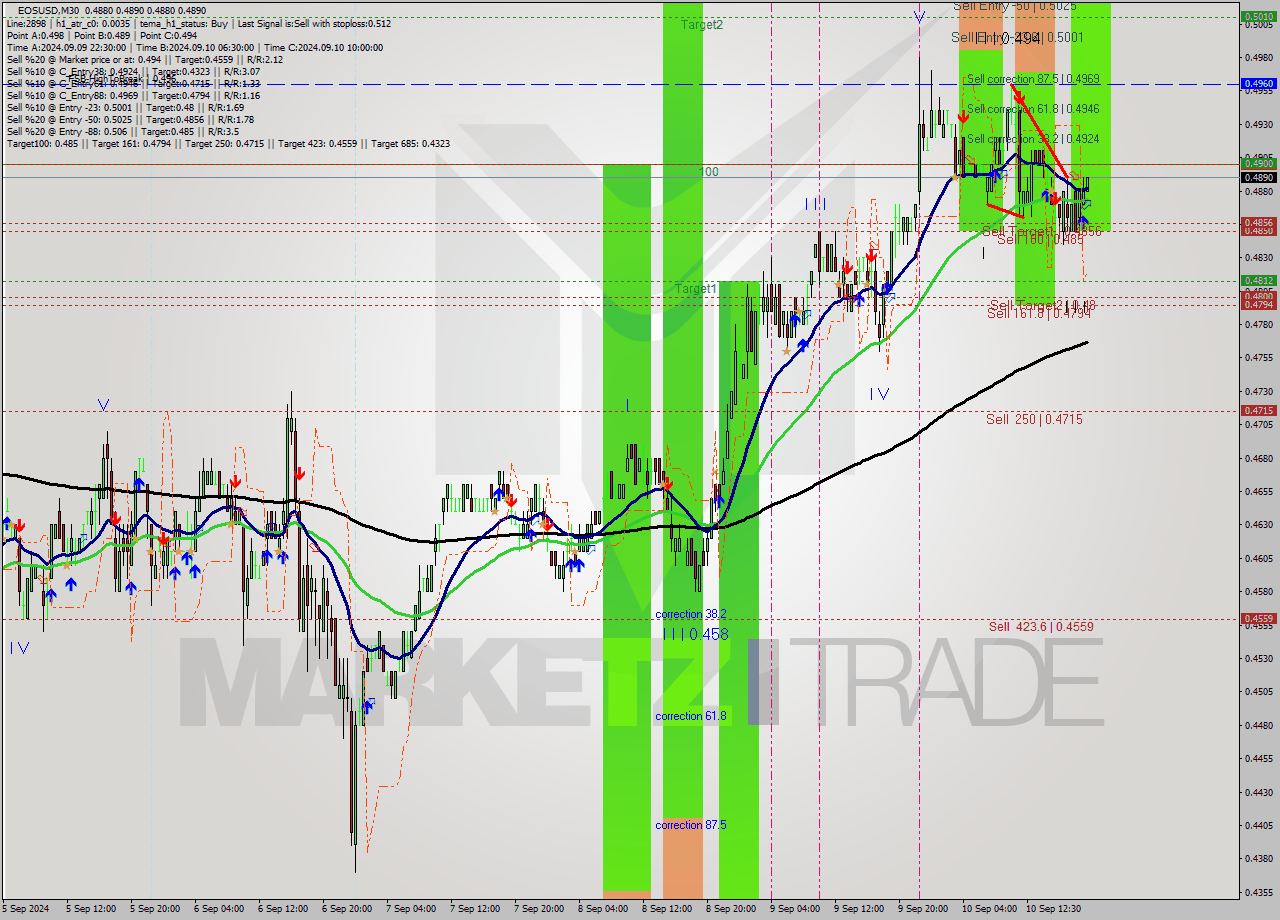Click '5 Sep 12:00' on the time axis
The width and height of the screenshot is (1280, 920).
(x=89, y=909)
